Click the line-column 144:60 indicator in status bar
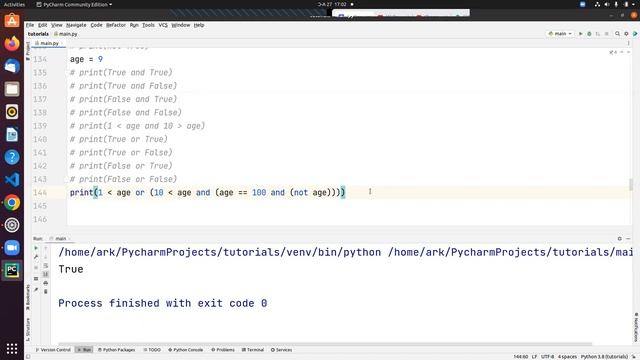640x360 pixels. [x=520, y=357]
